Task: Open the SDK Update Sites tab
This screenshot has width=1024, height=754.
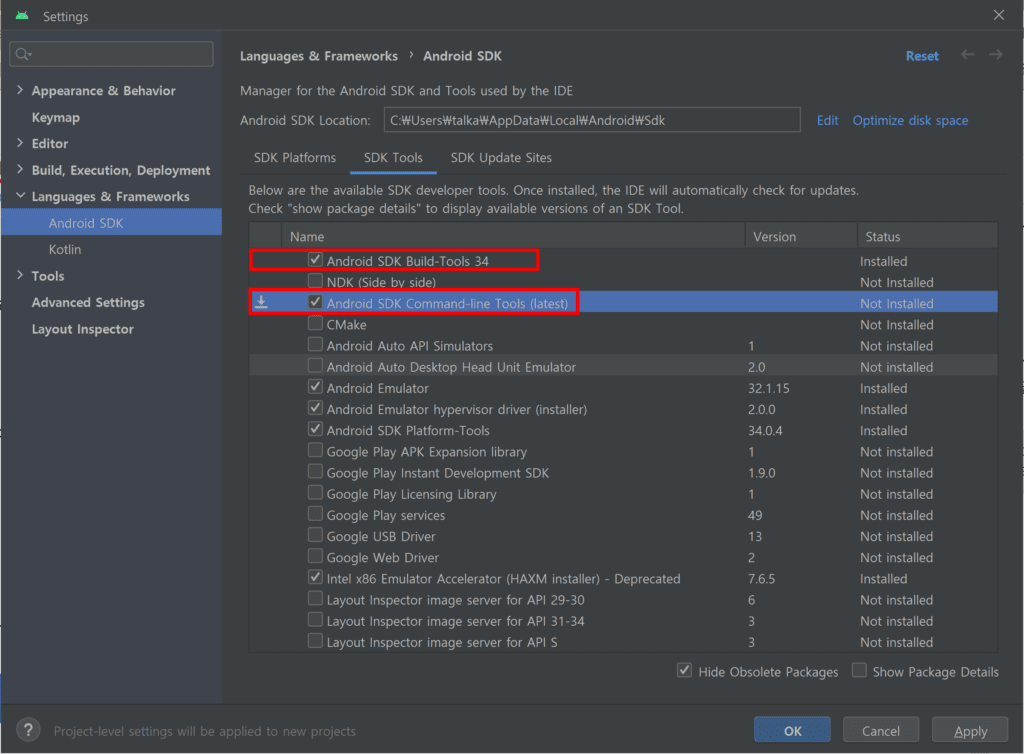Action: 501,158
